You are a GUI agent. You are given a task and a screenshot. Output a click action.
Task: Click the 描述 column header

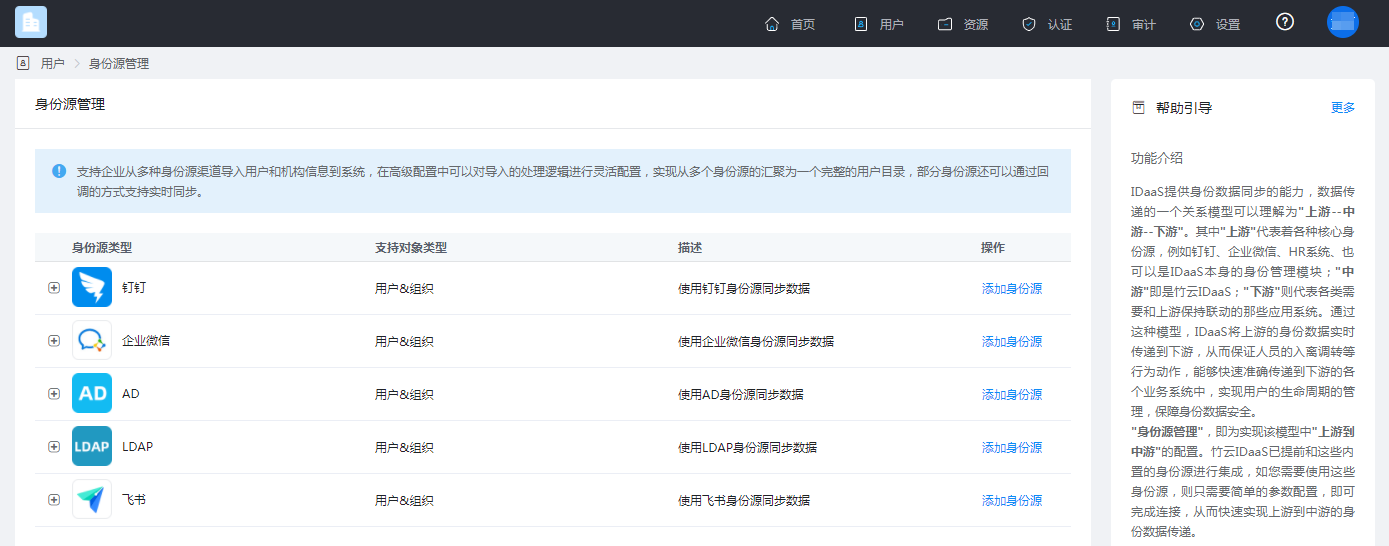click(690, 248)
